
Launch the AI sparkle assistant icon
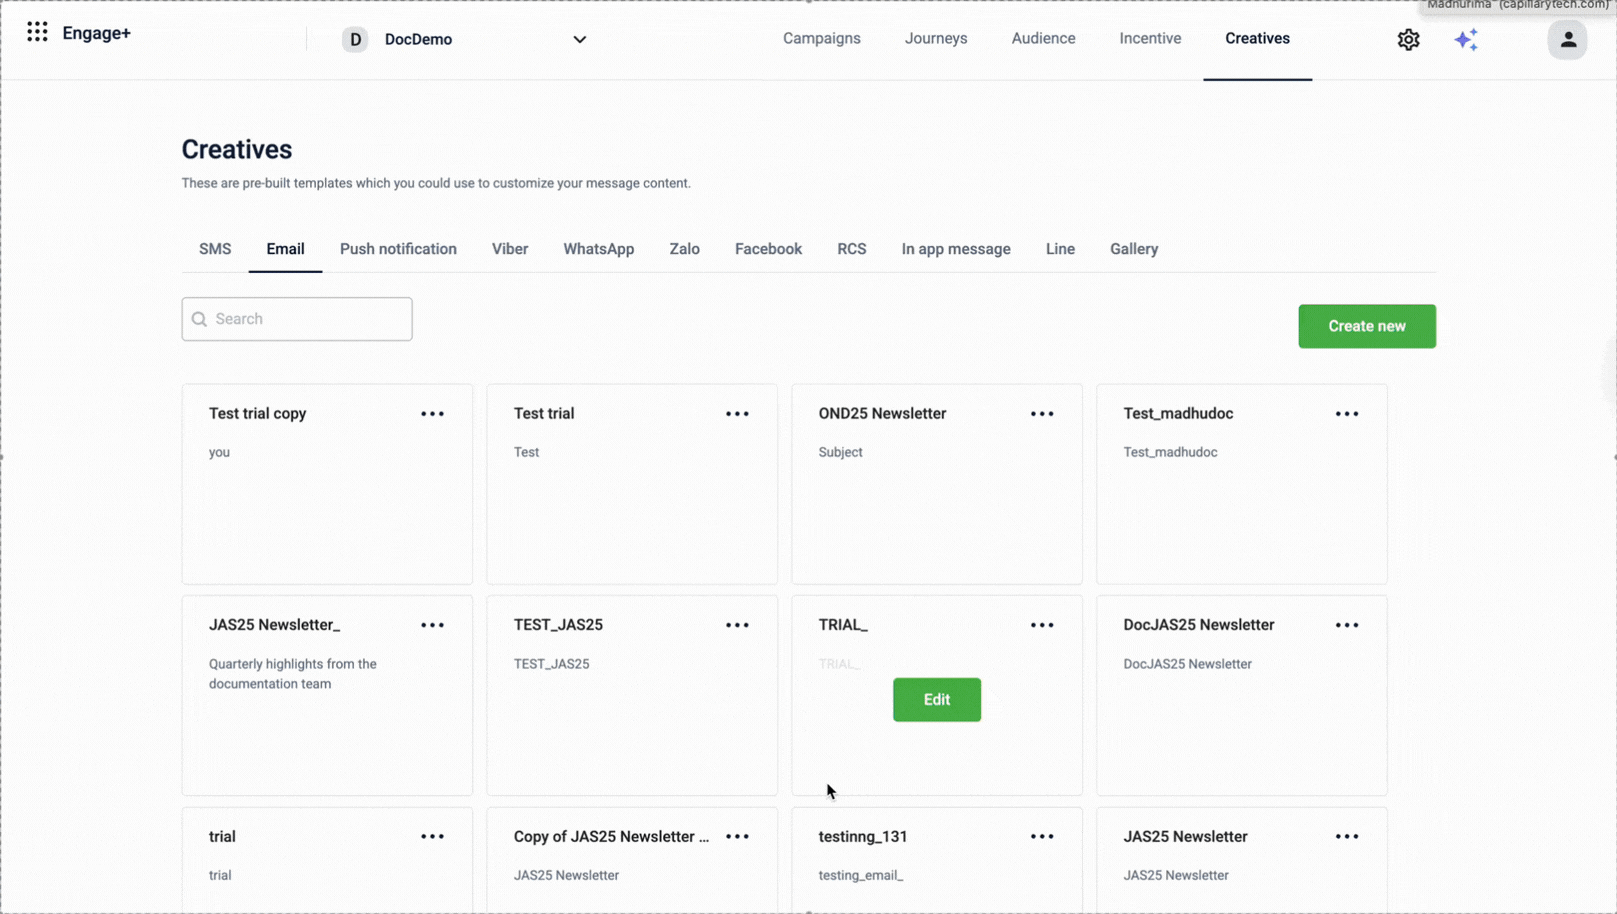click(x=1466, y=39)
